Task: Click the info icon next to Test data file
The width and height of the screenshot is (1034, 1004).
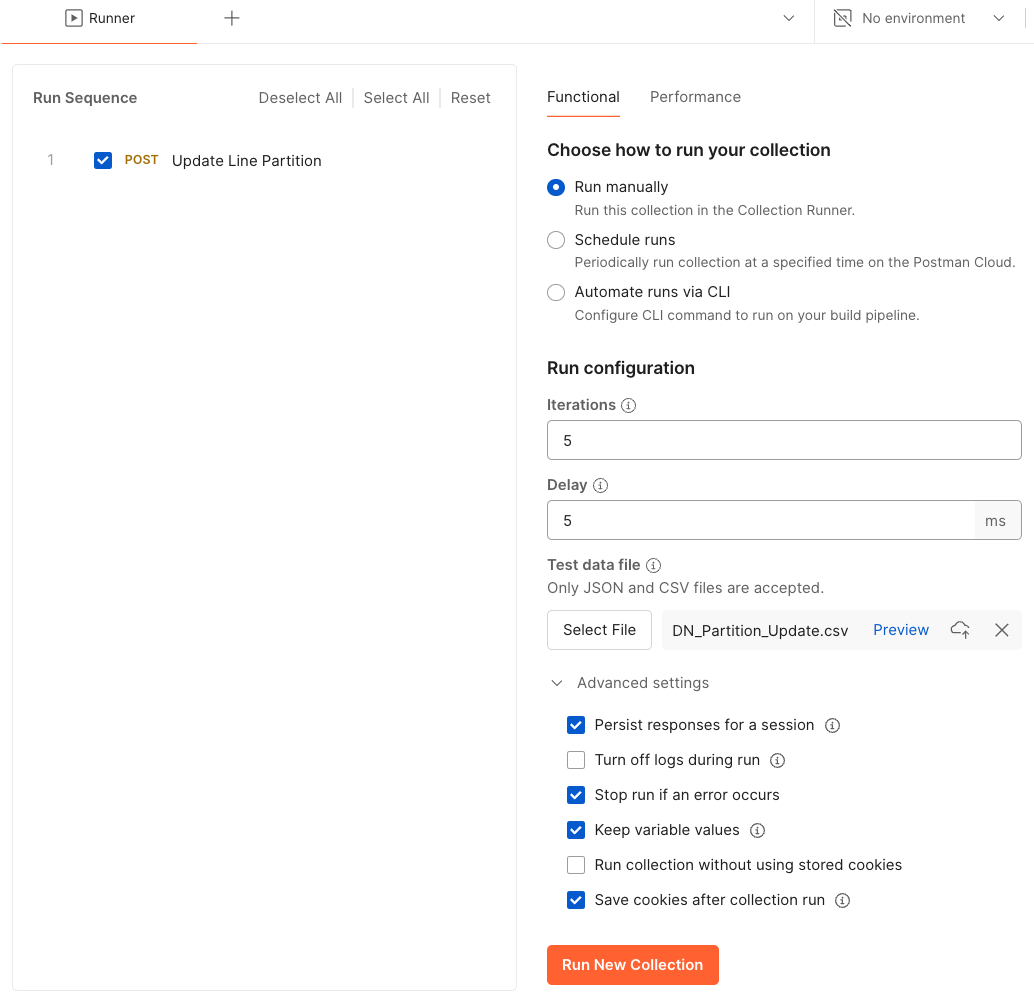Action: 653,566
